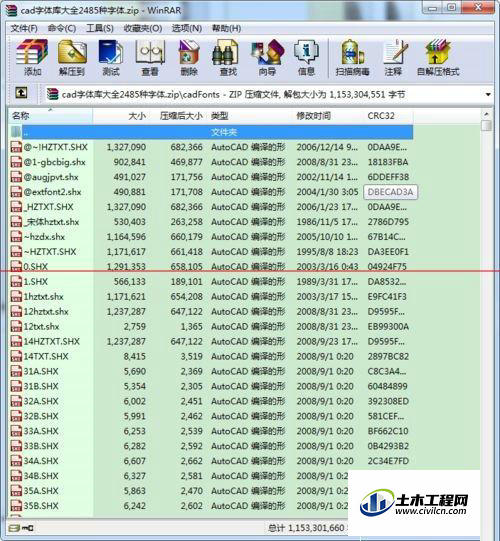Open the 向导 (Wizard) toolbar icon
This screenshot has width=500, height=541.
click(x=267, y=52)
